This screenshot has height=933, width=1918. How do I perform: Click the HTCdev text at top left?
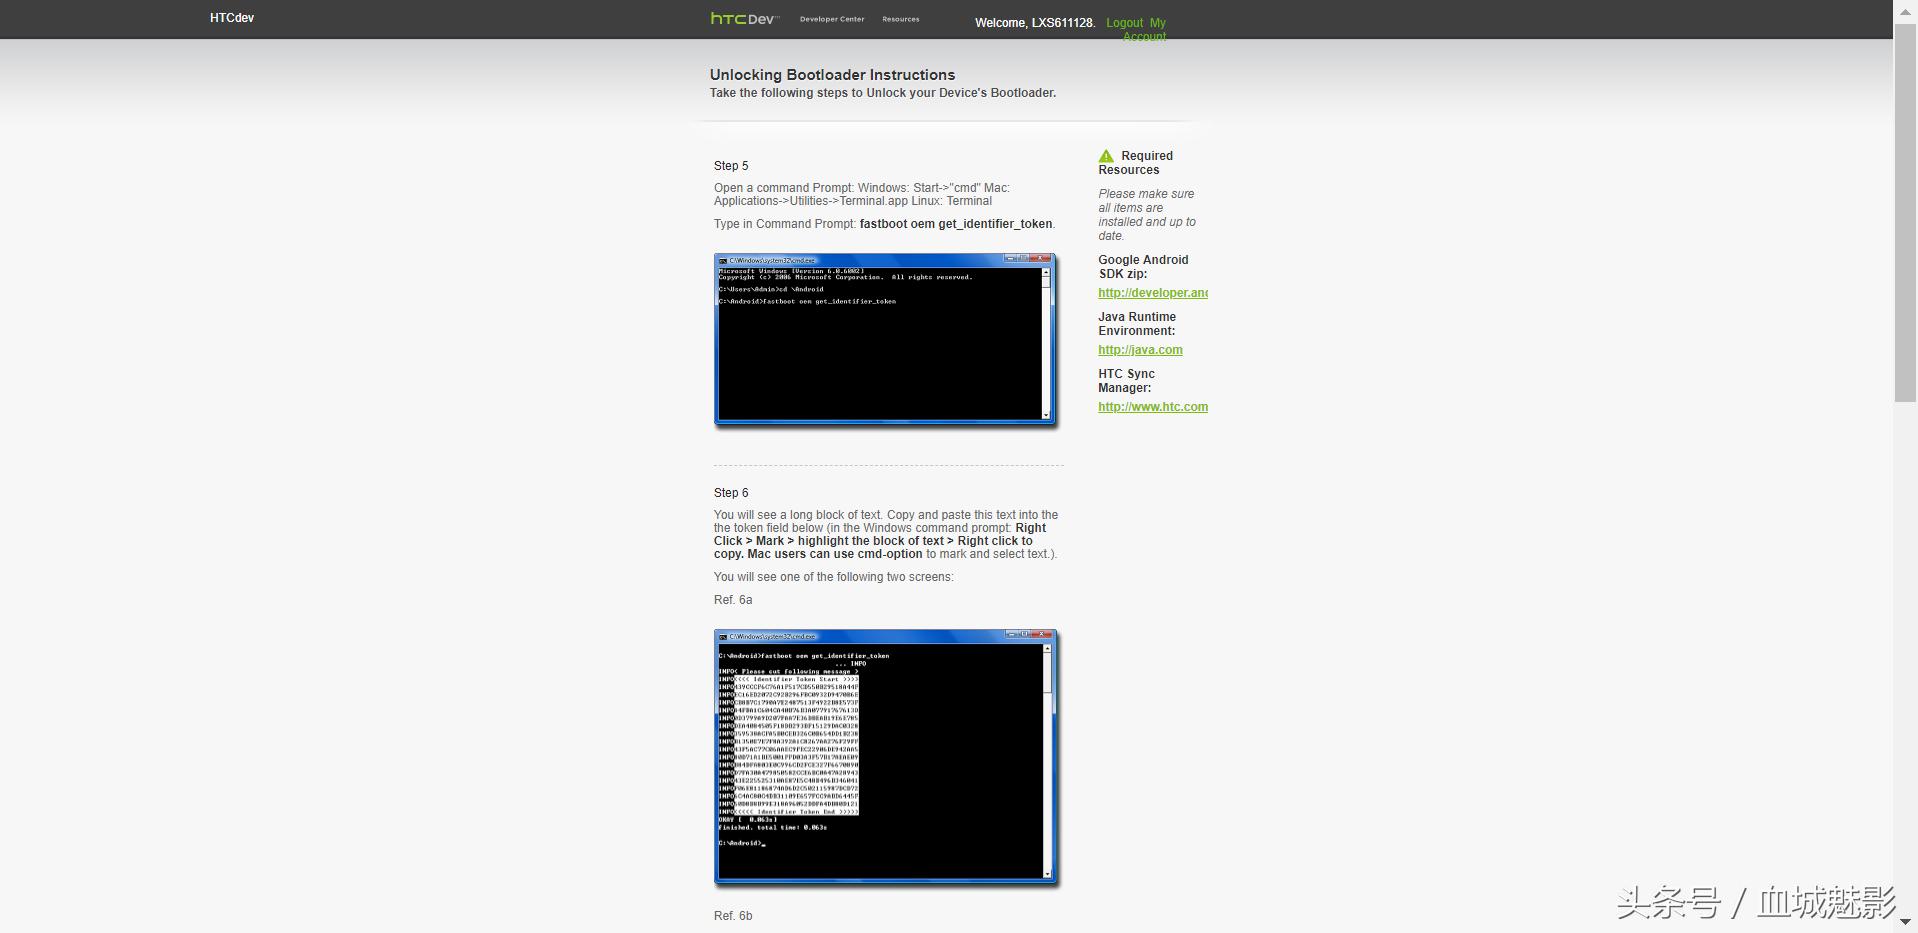coord(232,18)
